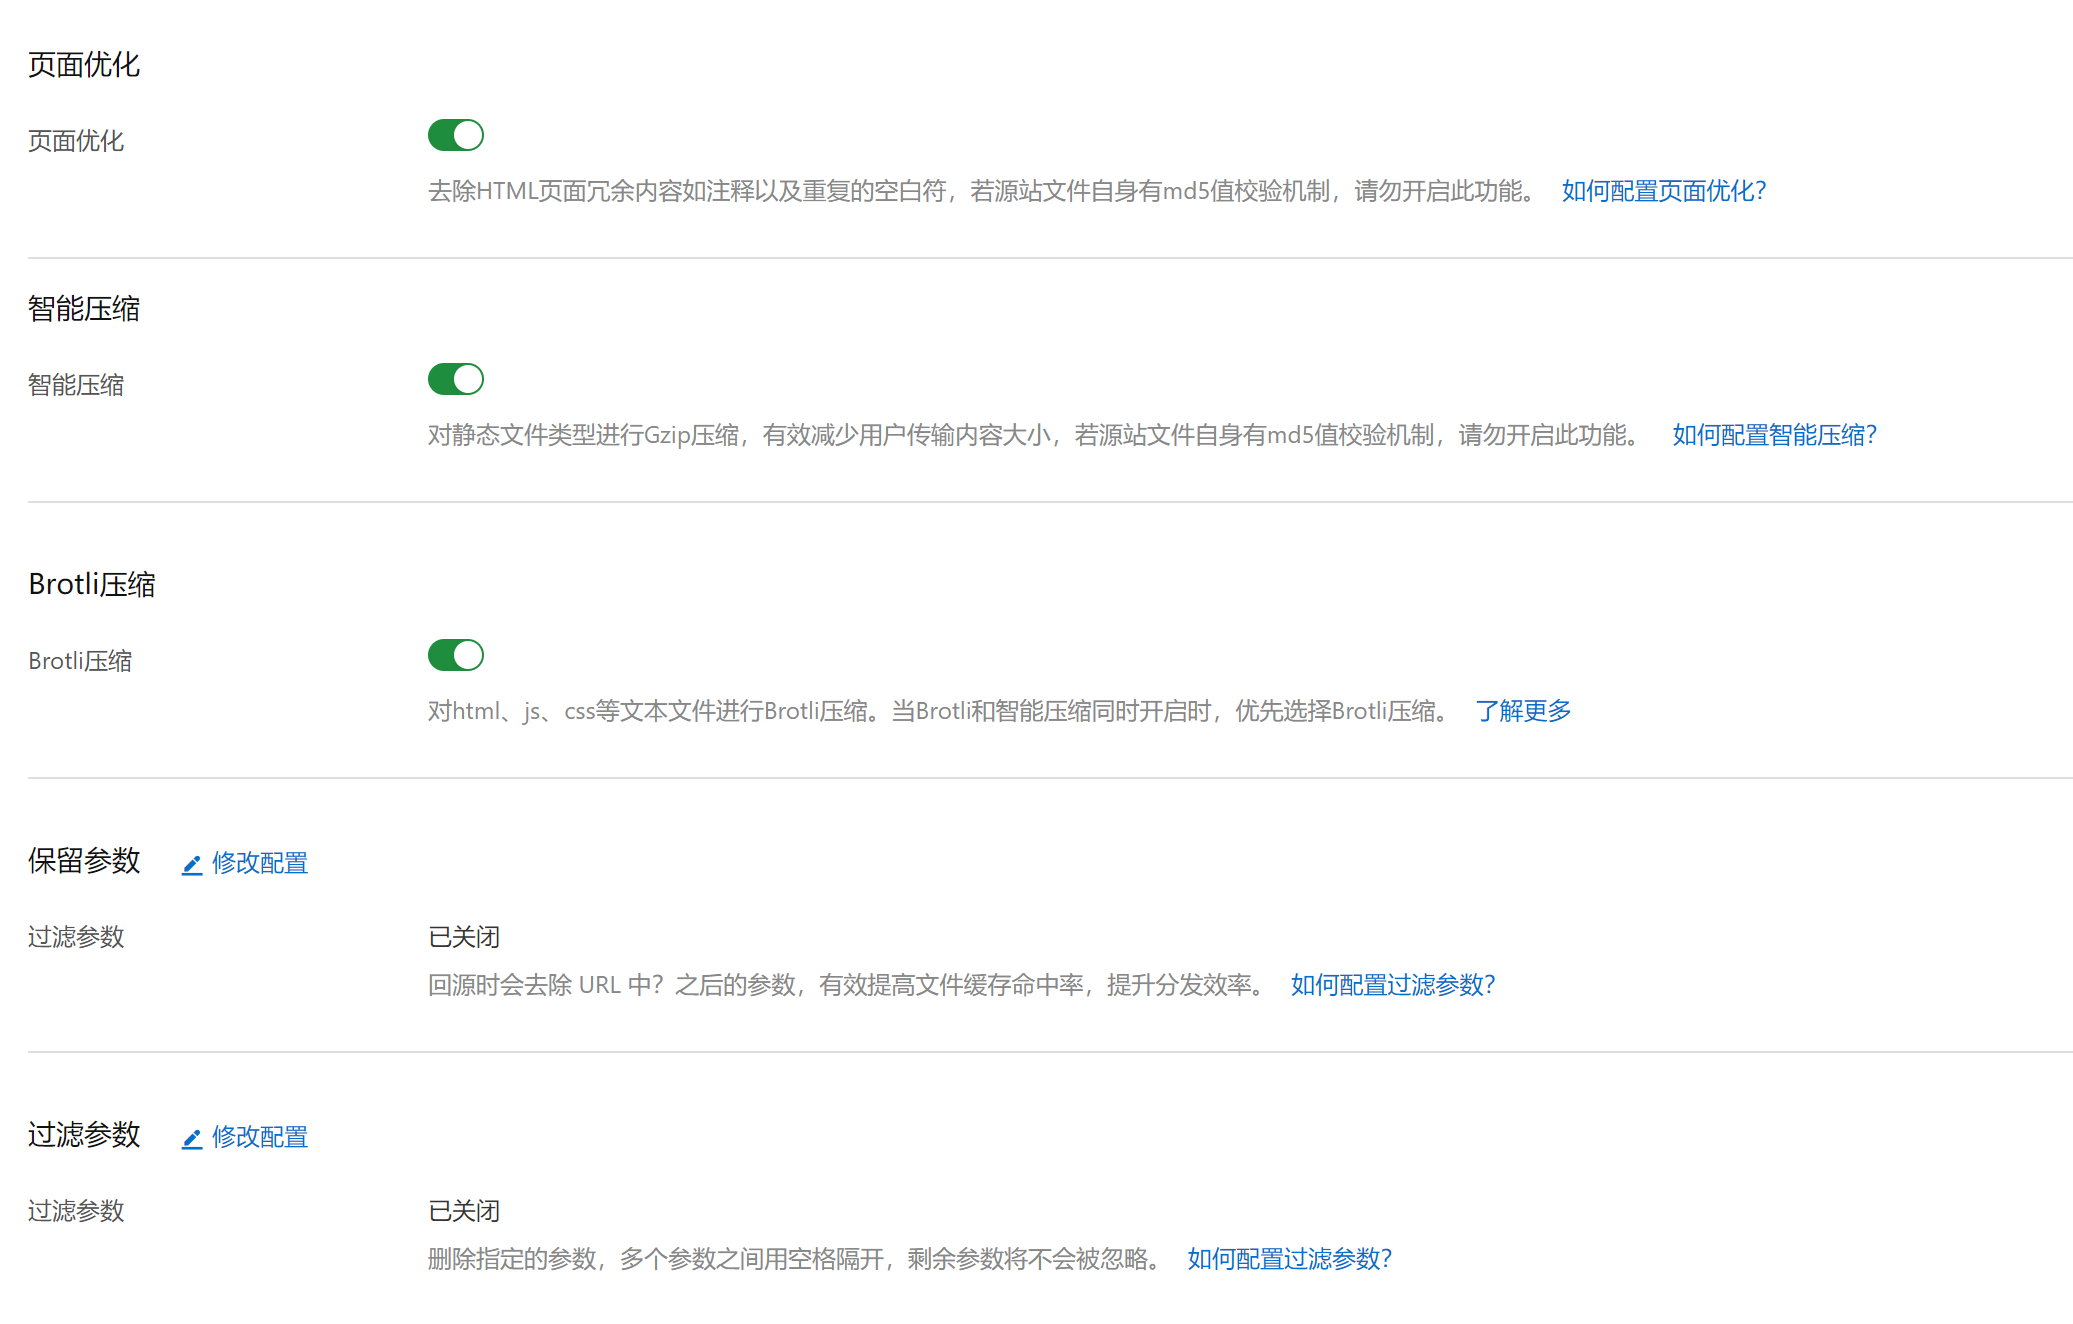The width and height of the screenshot is (2073, 1324).
Task: Open 如何配置过滤参数? link after 删除指定的参数 text
Action: (x=1289, y=1259)
